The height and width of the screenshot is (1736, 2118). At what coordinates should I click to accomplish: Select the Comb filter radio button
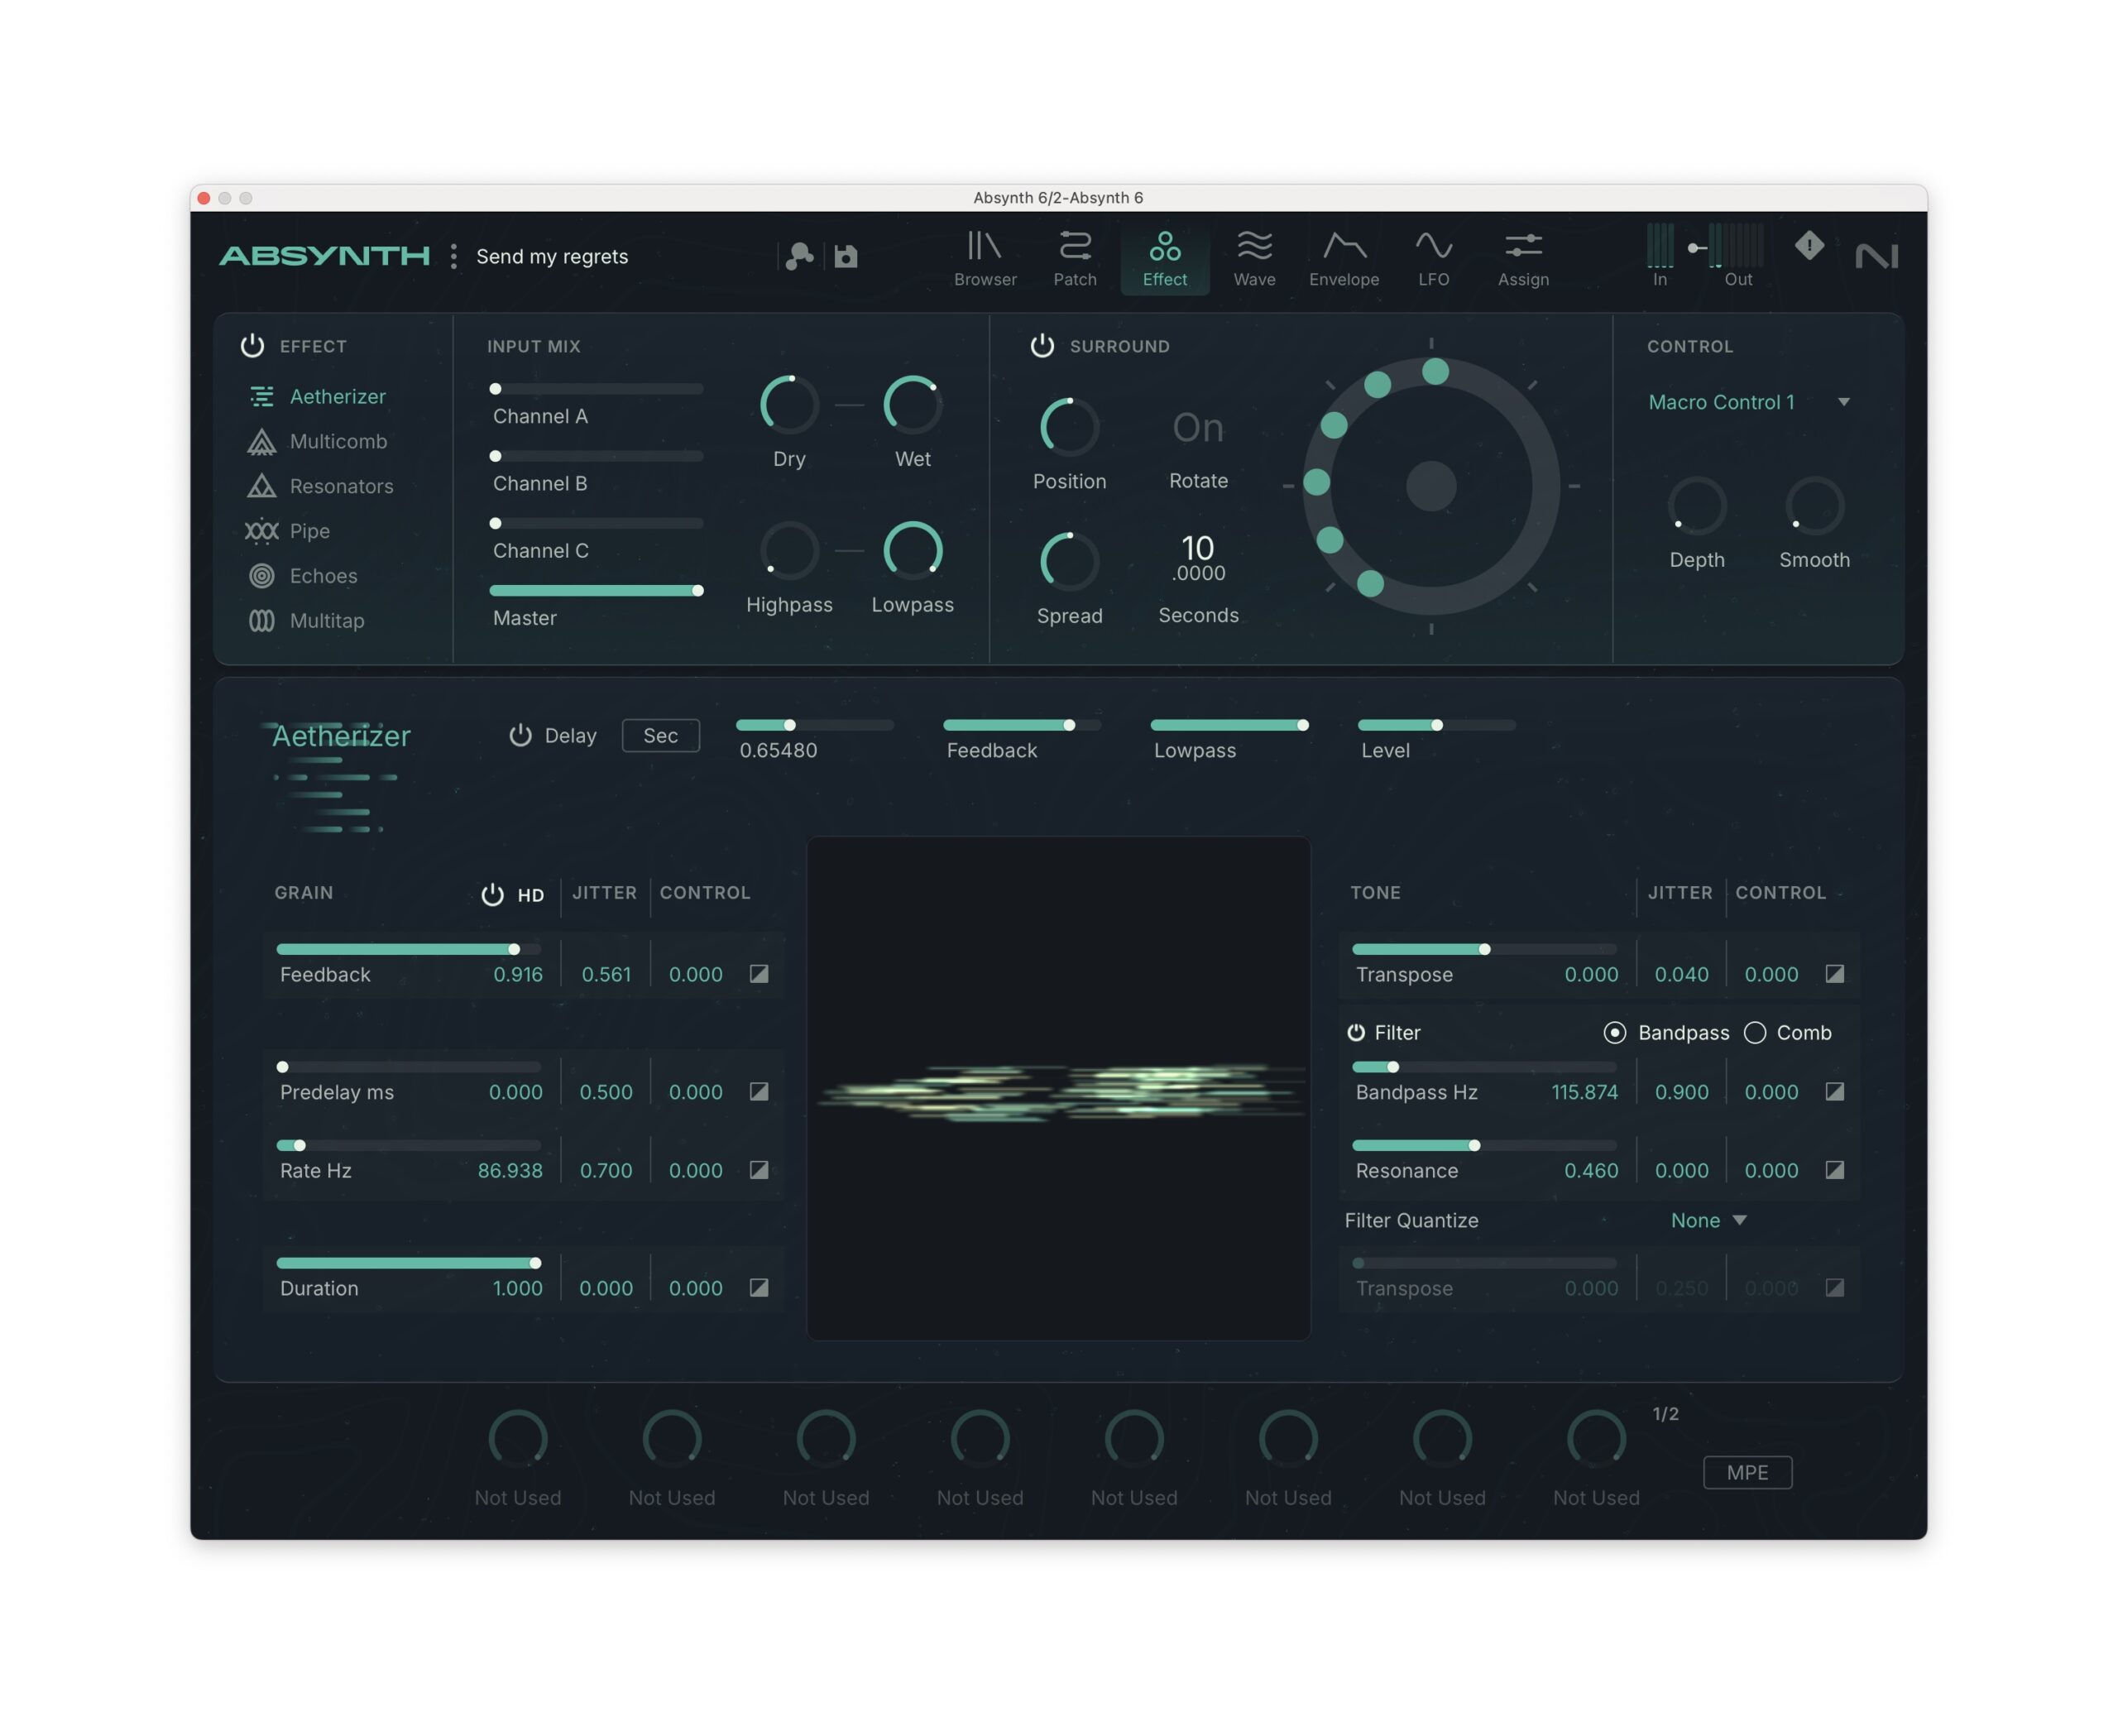coord(1755,1033)
